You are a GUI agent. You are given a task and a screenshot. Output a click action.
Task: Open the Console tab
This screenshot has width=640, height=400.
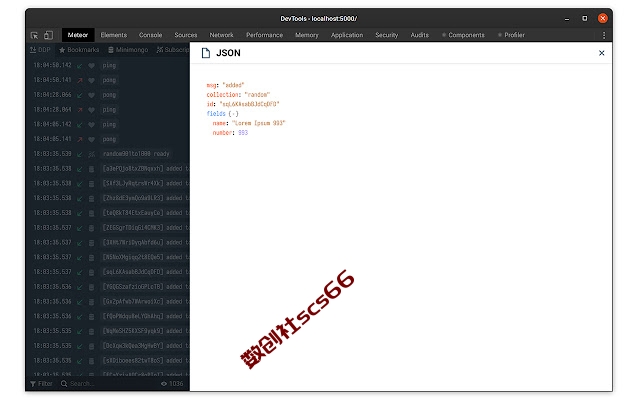pyautogui.click(x=151, y=35)
